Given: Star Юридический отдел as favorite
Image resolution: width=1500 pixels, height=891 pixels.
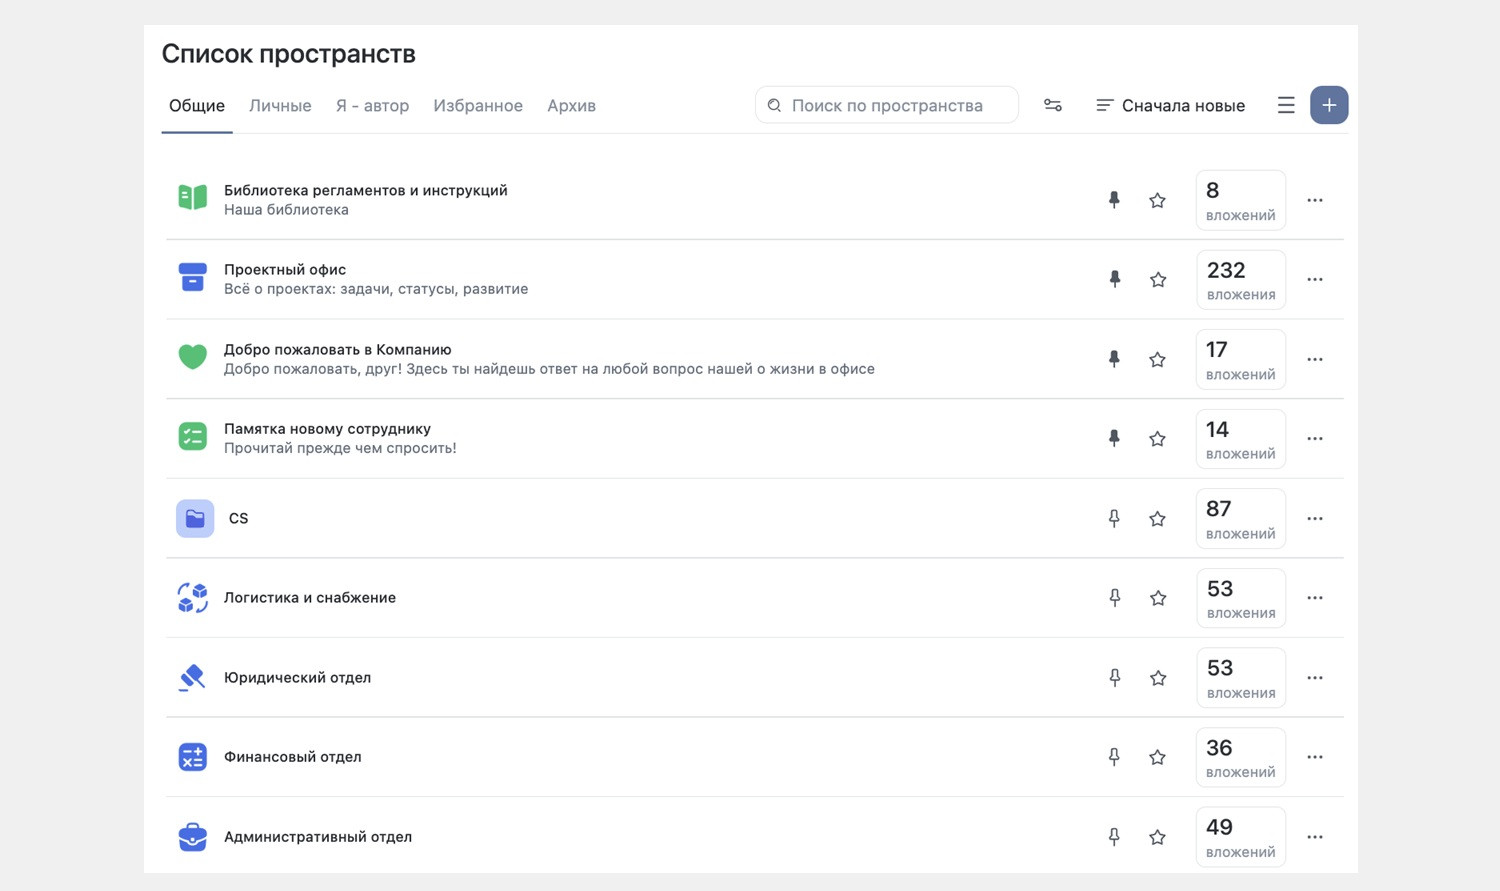Looking at the screenshot, I should pos(1158,677).
